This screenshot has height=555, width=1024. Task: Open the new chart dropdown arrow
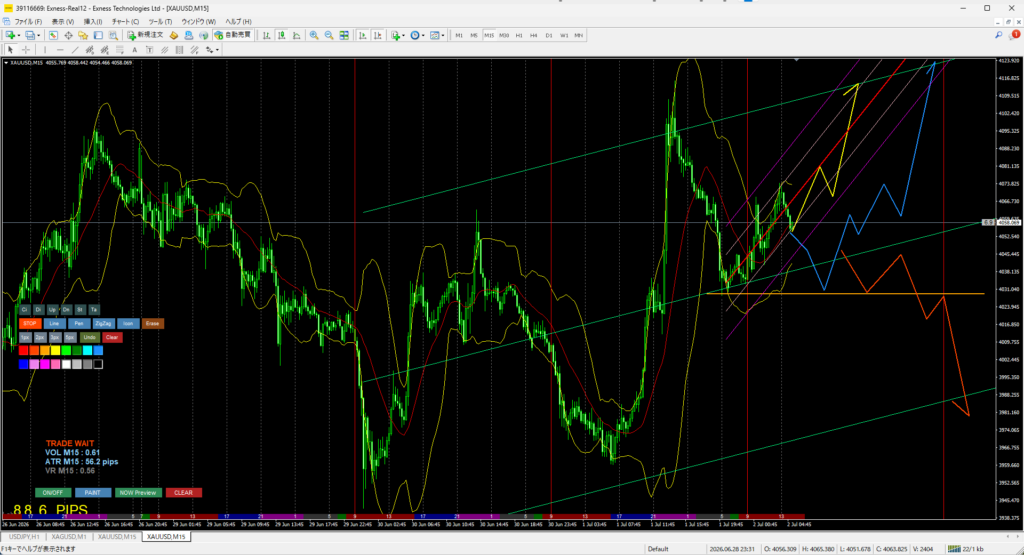coord(18,35)
